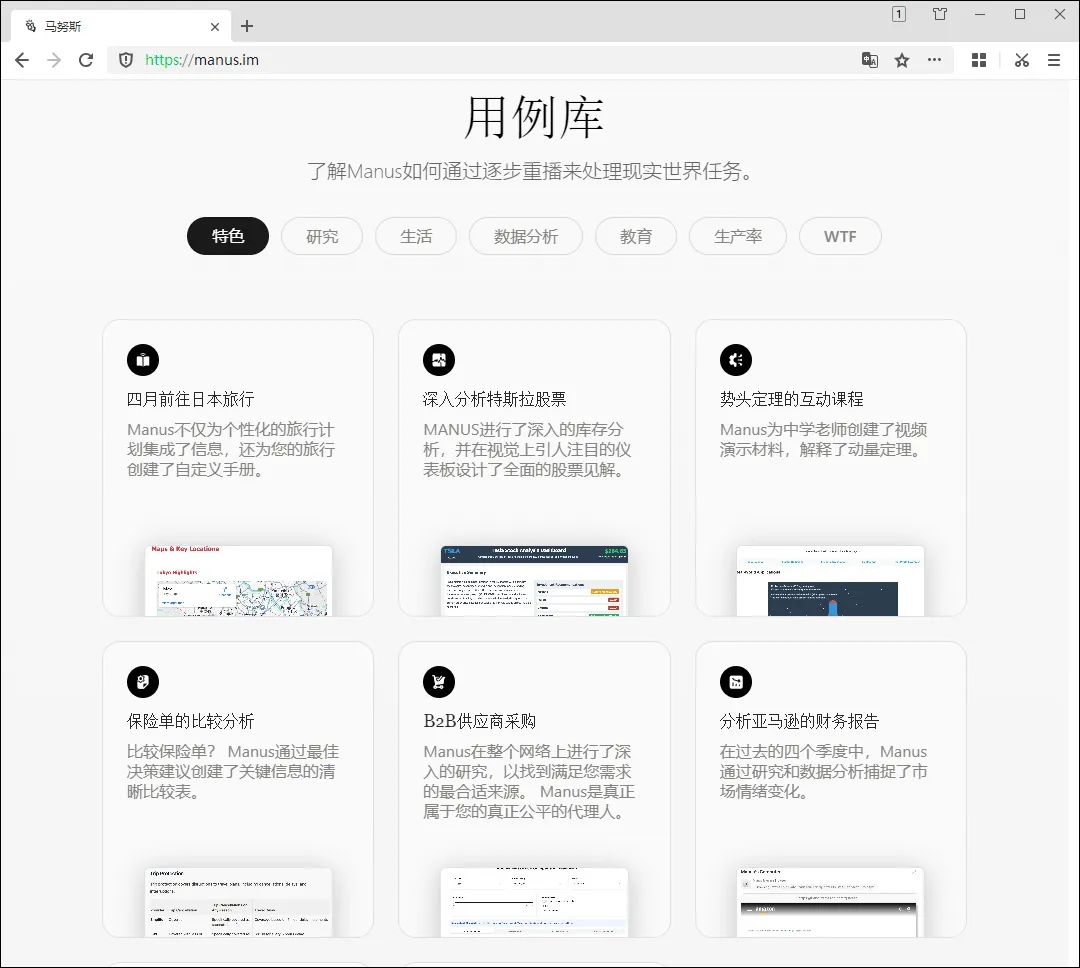Open the three-dot page actions icon
This screenshot has height=968, width=1080.
[934, 60]
